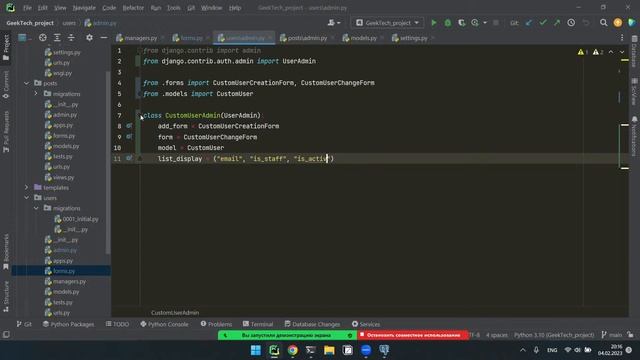
Task: Click the code with me user icon
Action: click(333, 23)
